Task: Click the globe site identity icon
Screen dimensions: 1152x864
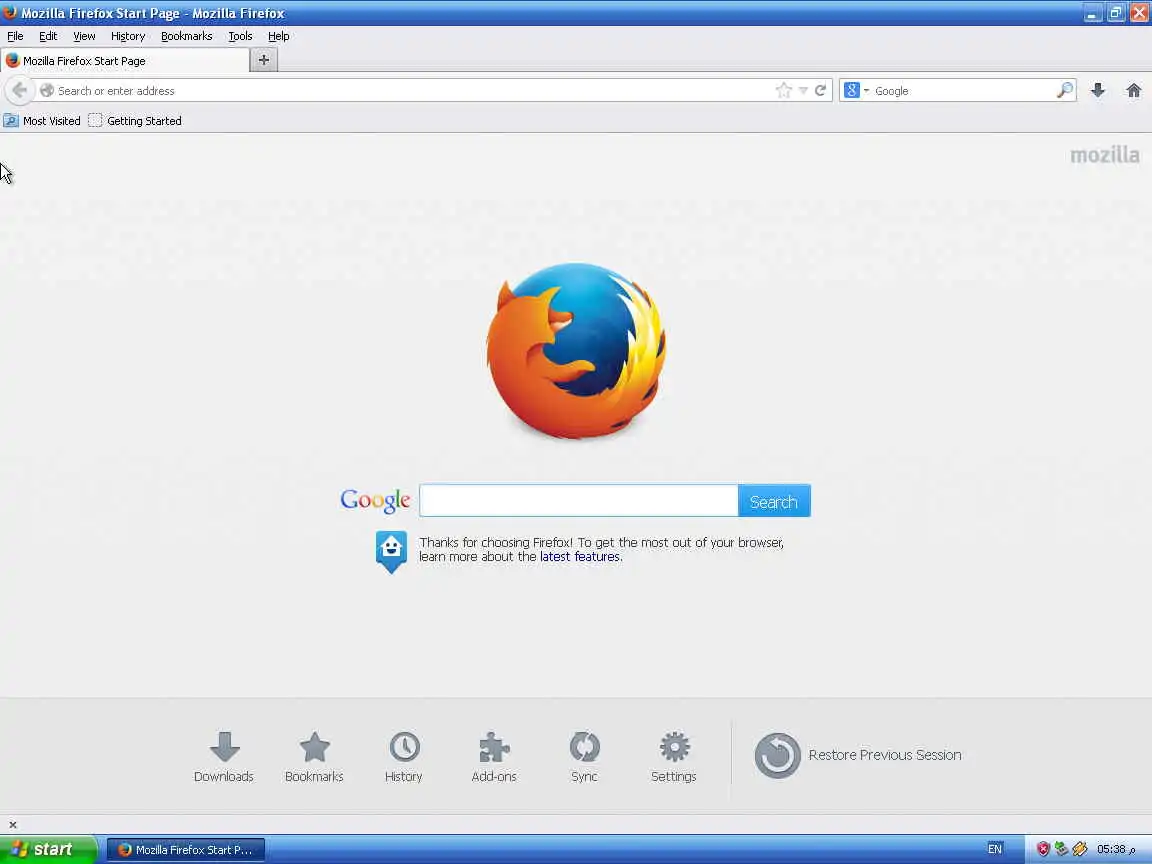Action: (x=47, y=90)
